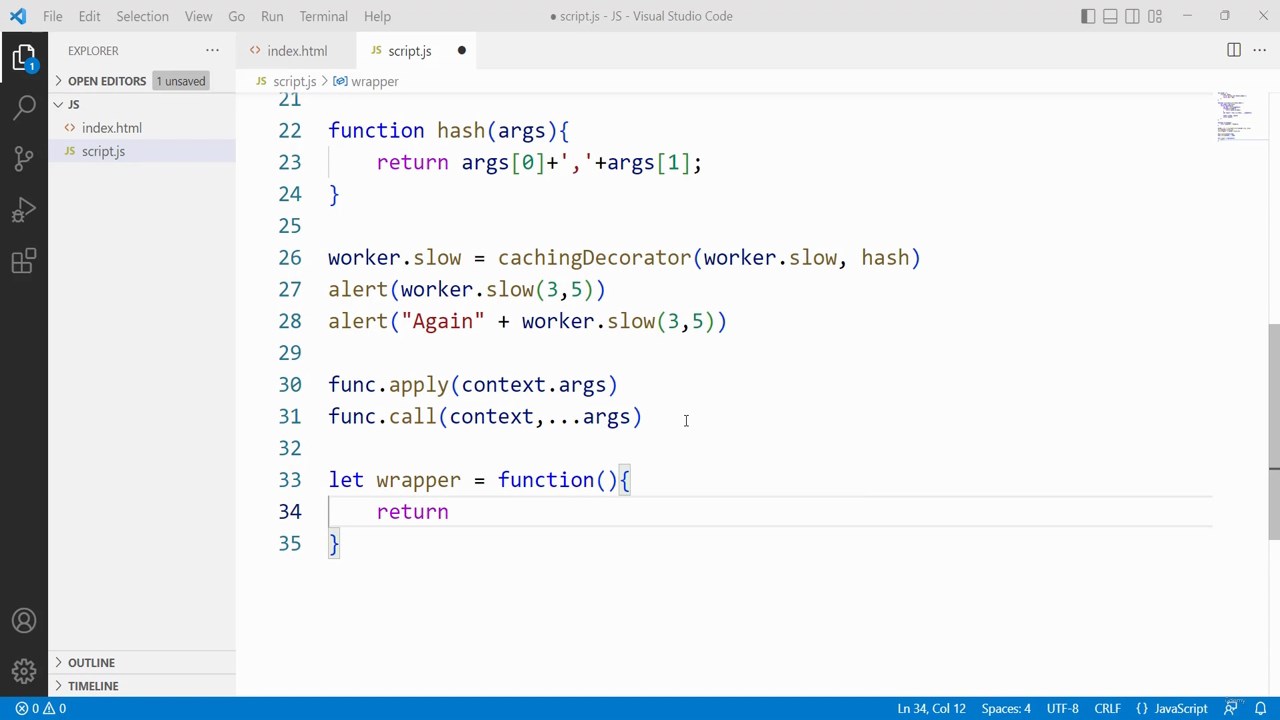Open editor more actions menu
1280x720 pixels.
tap(1260, 50)
